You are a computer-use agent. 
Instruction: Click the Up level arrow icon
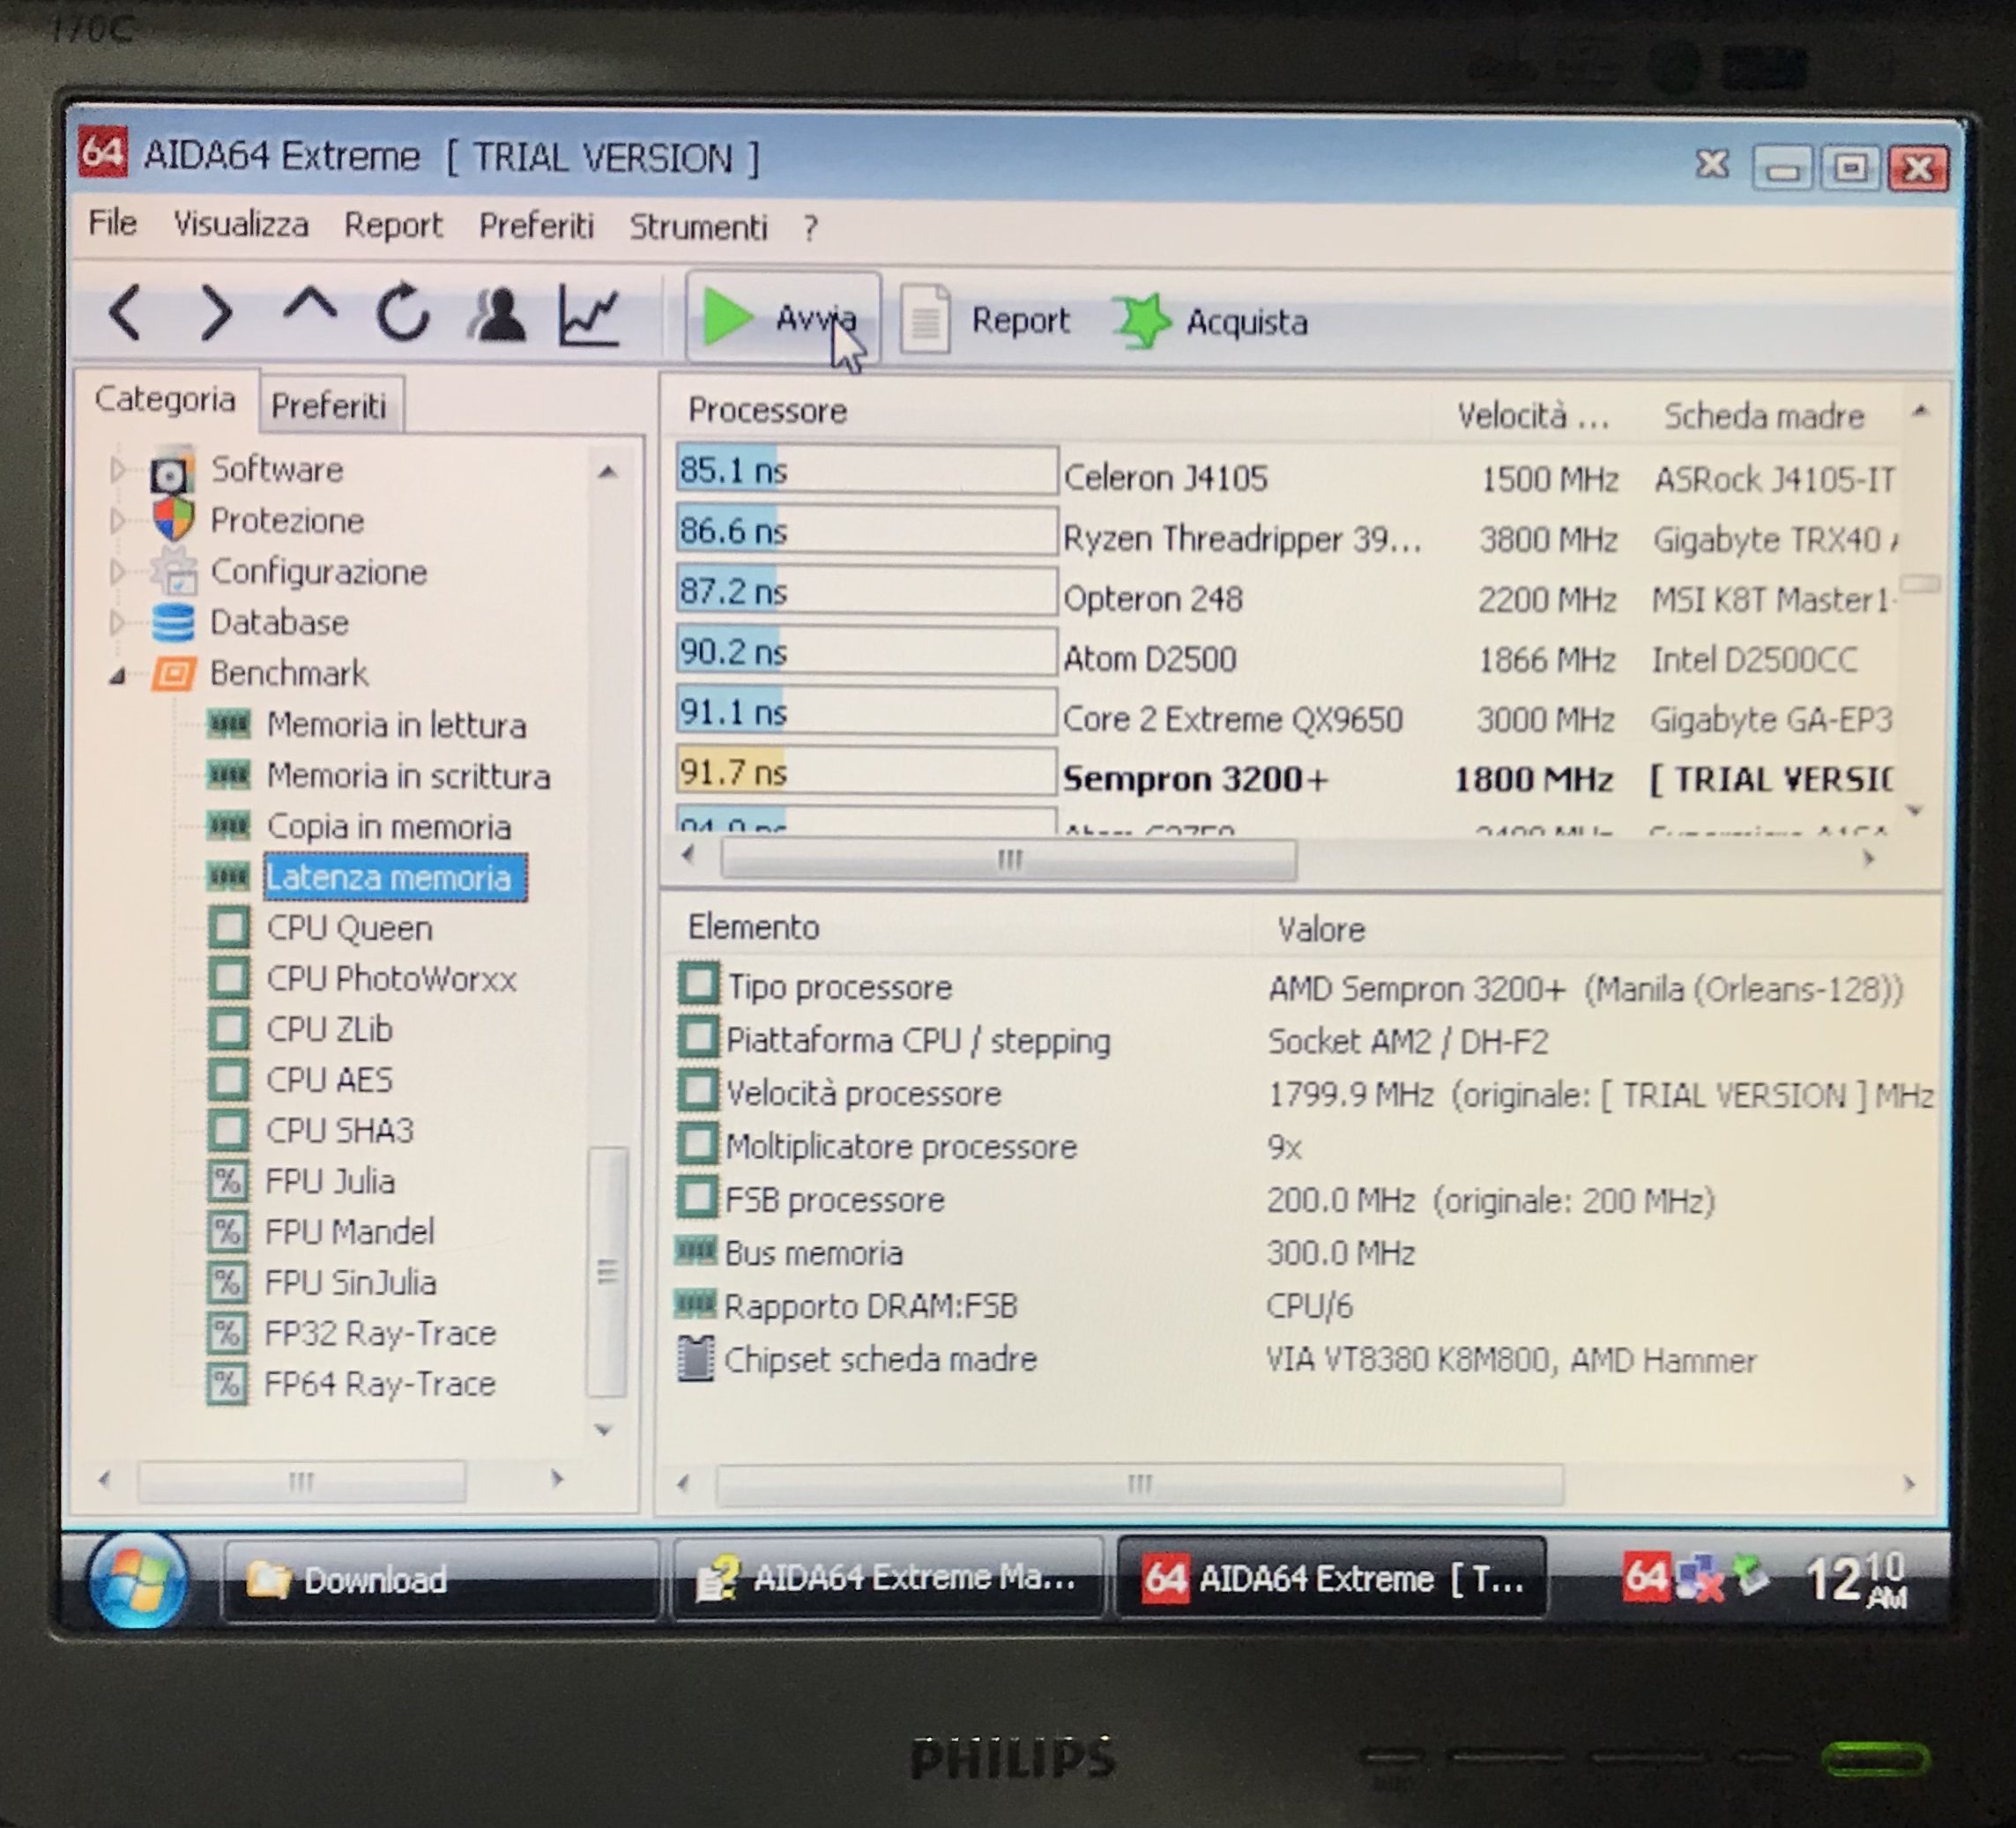point(310,308)
